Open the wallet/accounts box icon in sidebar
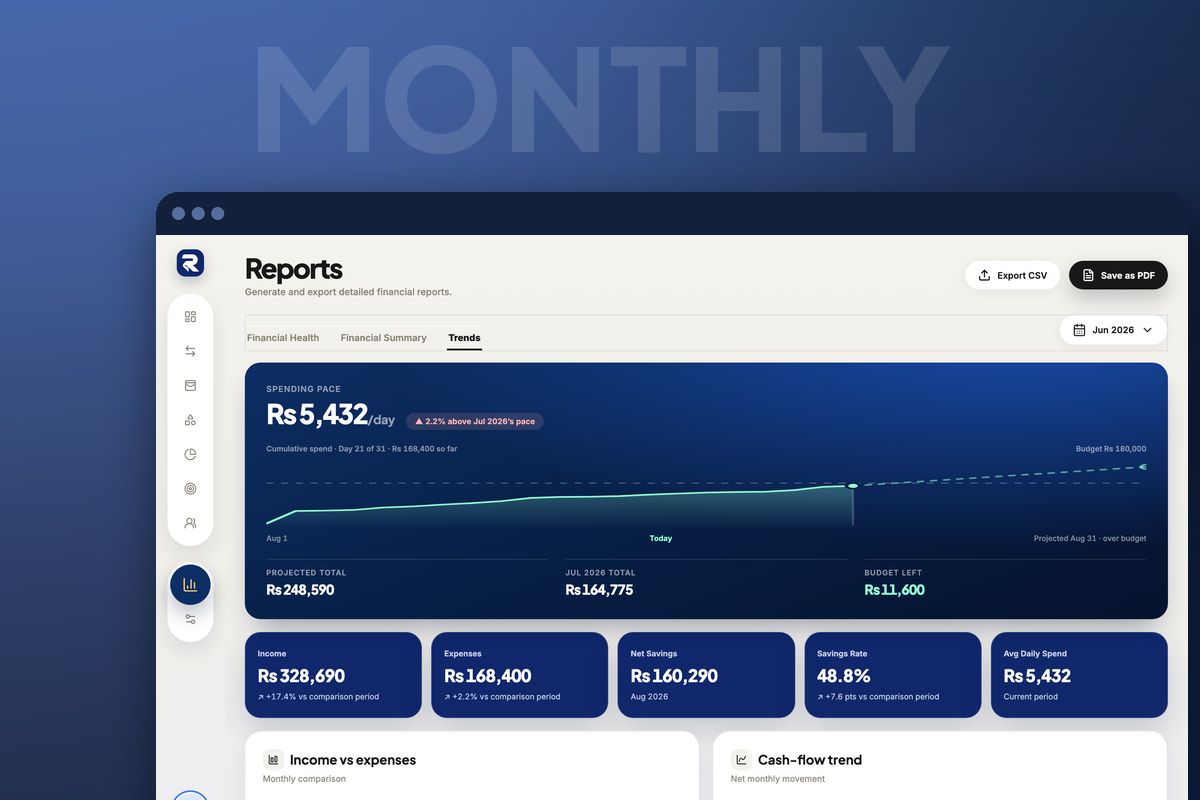 tap(190, 385)
